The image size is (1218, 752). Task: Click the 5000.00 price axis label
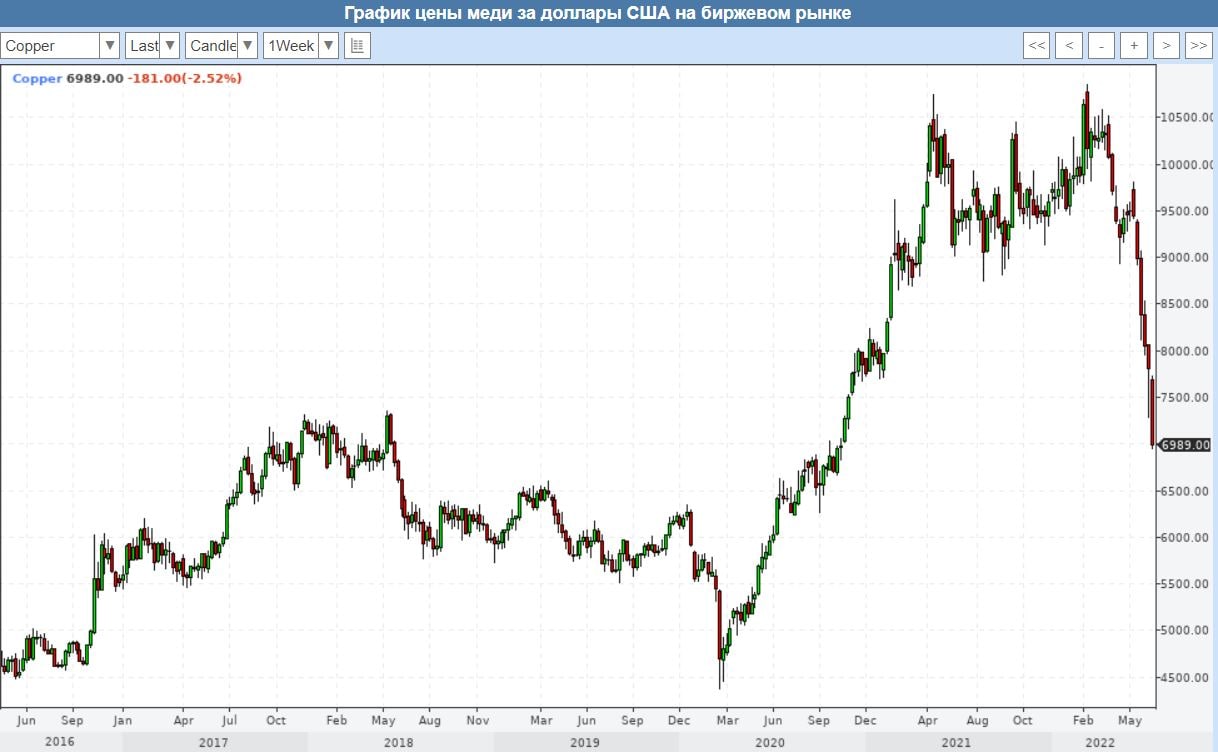pyautogui.click(x=1186, y=631)
